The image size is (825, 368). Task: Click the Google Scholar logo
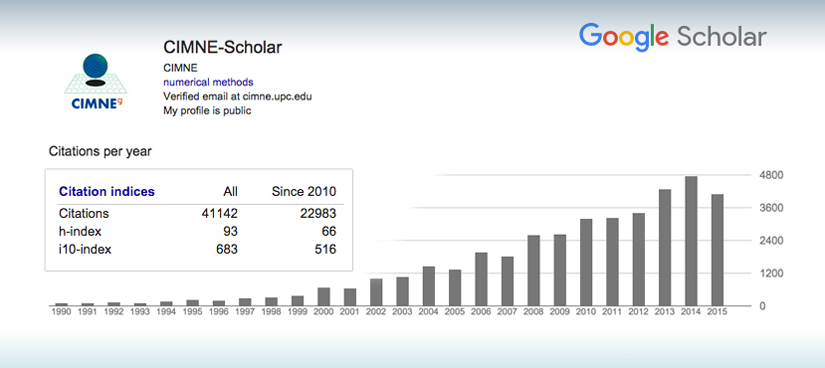pos(672,37)
